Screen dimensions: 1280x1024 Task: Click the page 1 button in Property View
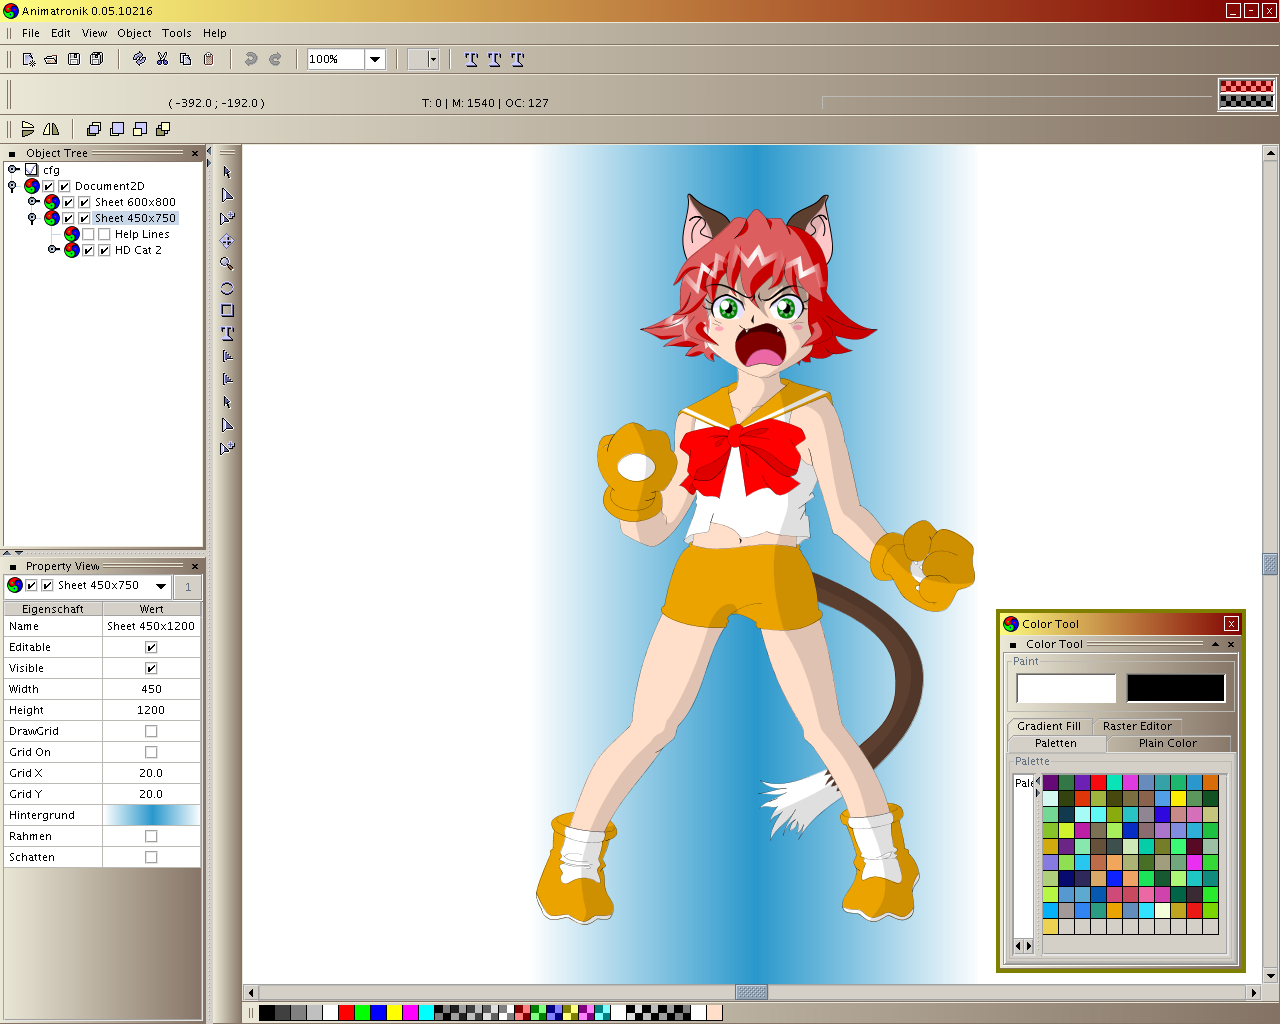coord(188,587)
